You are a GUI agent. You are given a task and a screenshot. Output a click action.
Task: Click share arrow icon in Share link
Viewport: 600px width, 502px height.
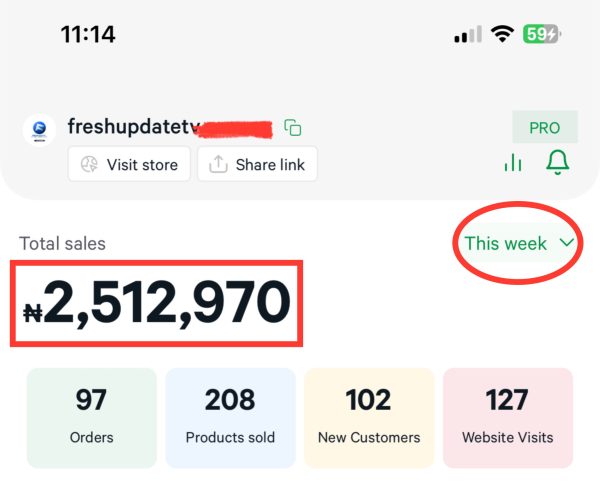219,165
